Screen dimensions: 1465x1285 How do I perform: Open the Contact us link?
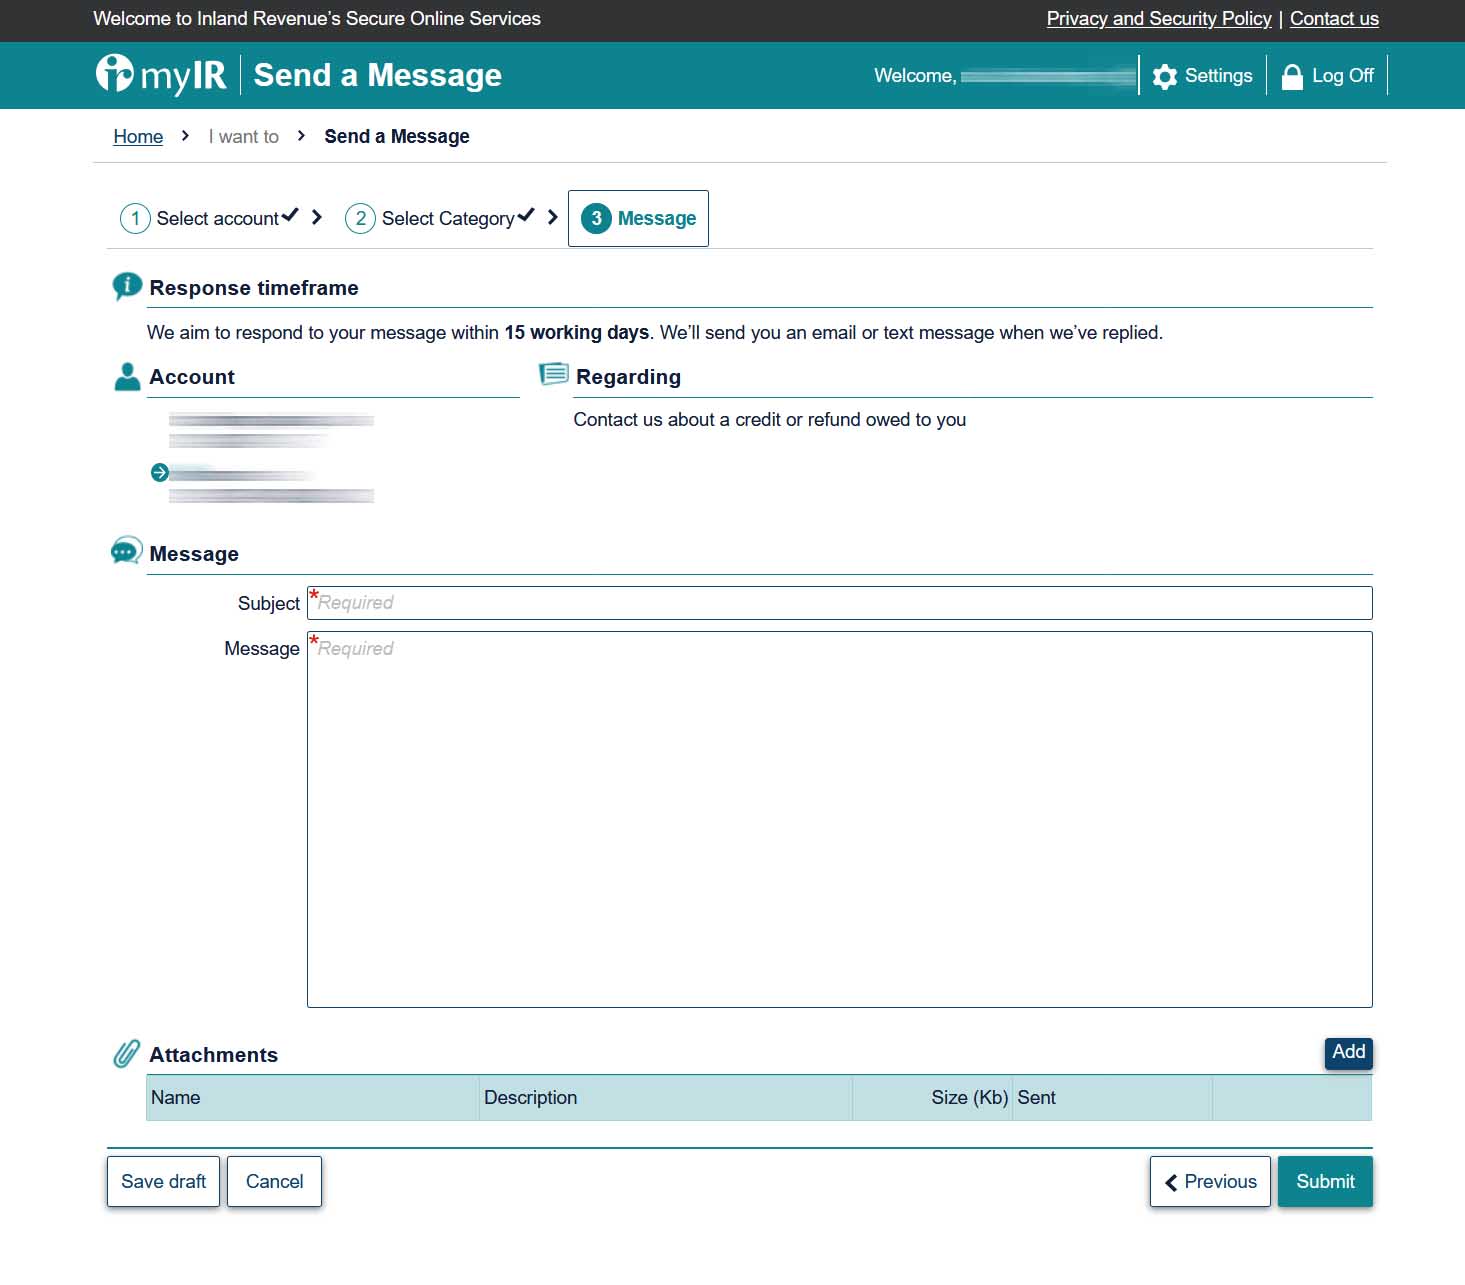(x=1334, y=19)
